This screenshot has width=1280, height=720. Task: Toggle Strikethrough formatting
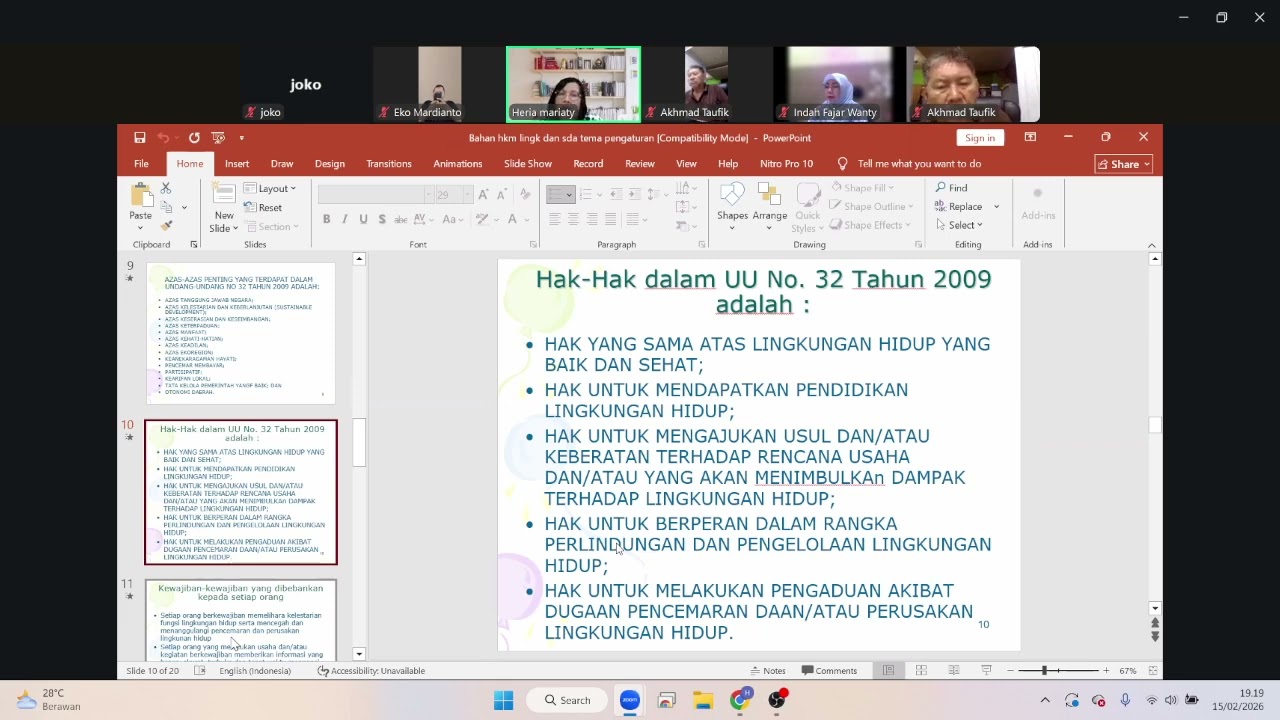tap(401, 219)
